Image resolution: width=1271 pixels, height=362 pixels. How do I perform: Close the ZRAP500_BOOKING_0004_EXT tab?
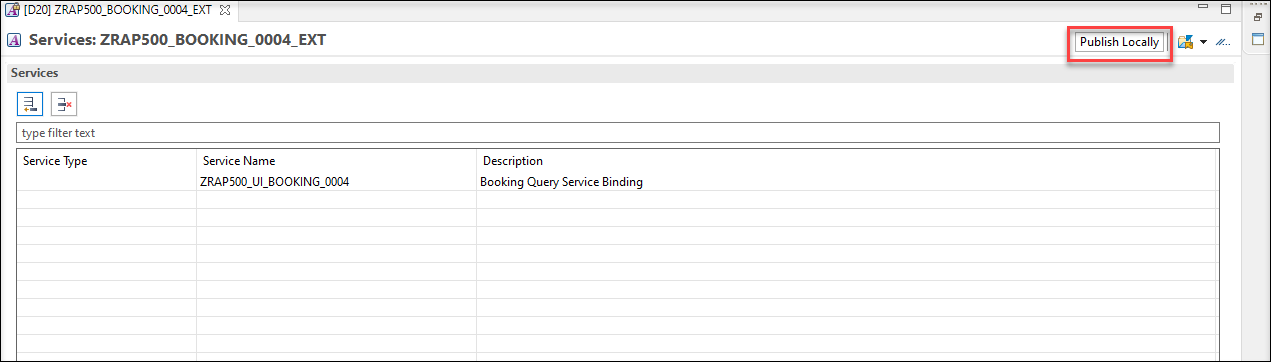click(225, 9)
